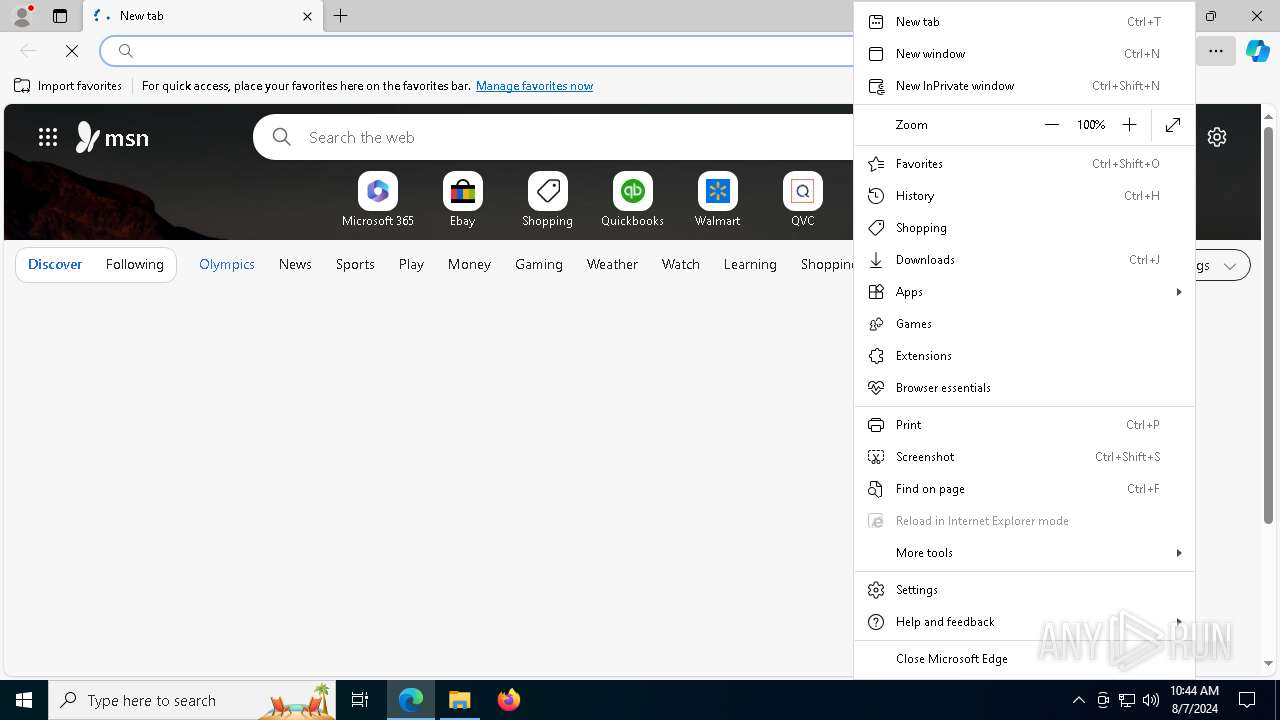The height and width of the screenshot is (720, 1280).
Task: Click the profile avatar icon
Action: 21,16
